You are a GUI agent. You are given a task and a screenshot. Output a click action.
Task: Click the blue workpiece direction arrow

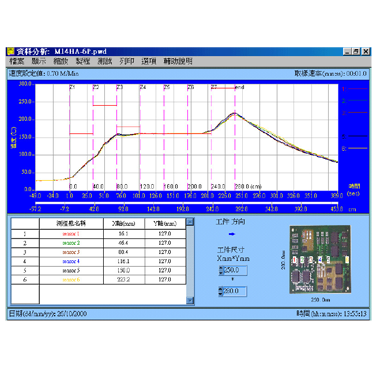[232, 234]
